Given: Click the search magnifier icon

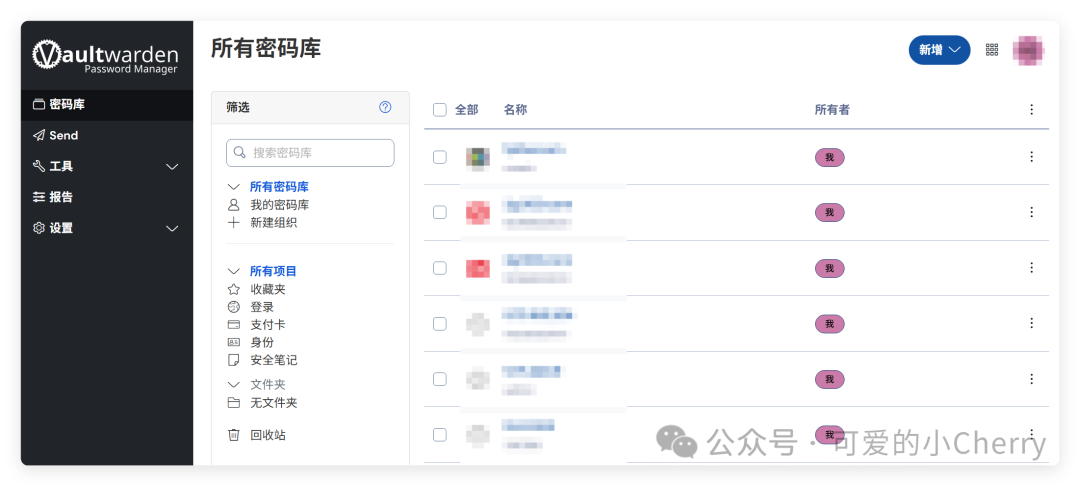Looking at the screenshot, I should (x=240, y=152).
